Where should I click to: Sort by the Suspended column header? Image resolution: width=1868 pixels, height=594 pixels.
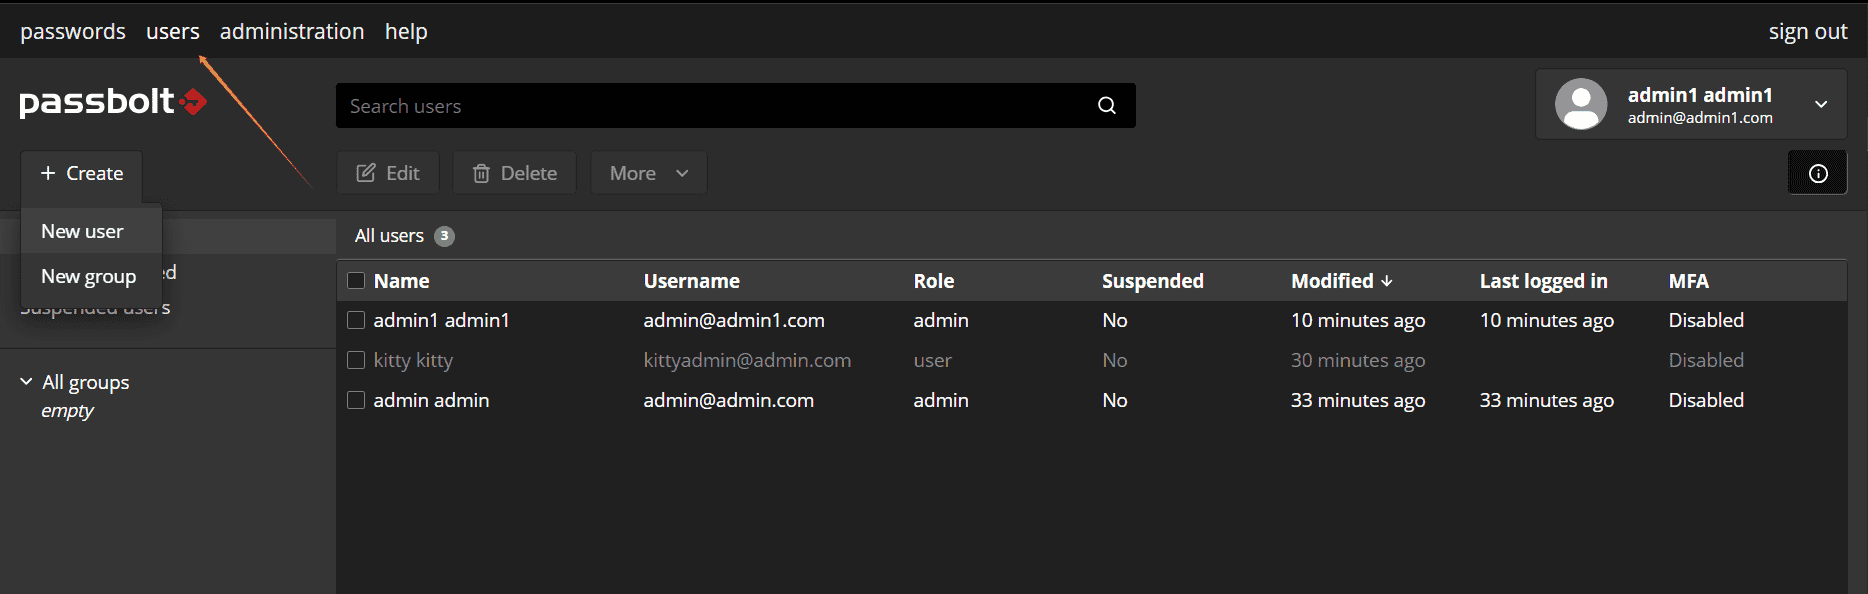(1153, 281)
